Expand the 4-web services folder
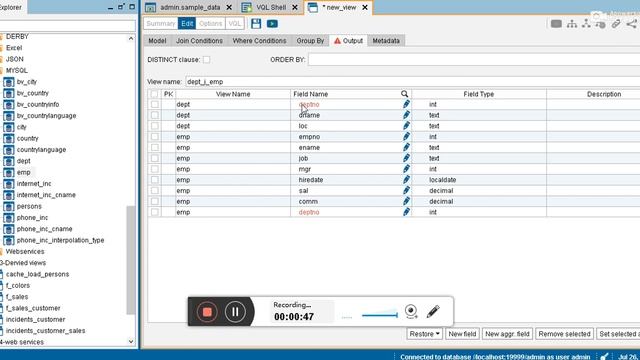 click(x=22, y=342)
